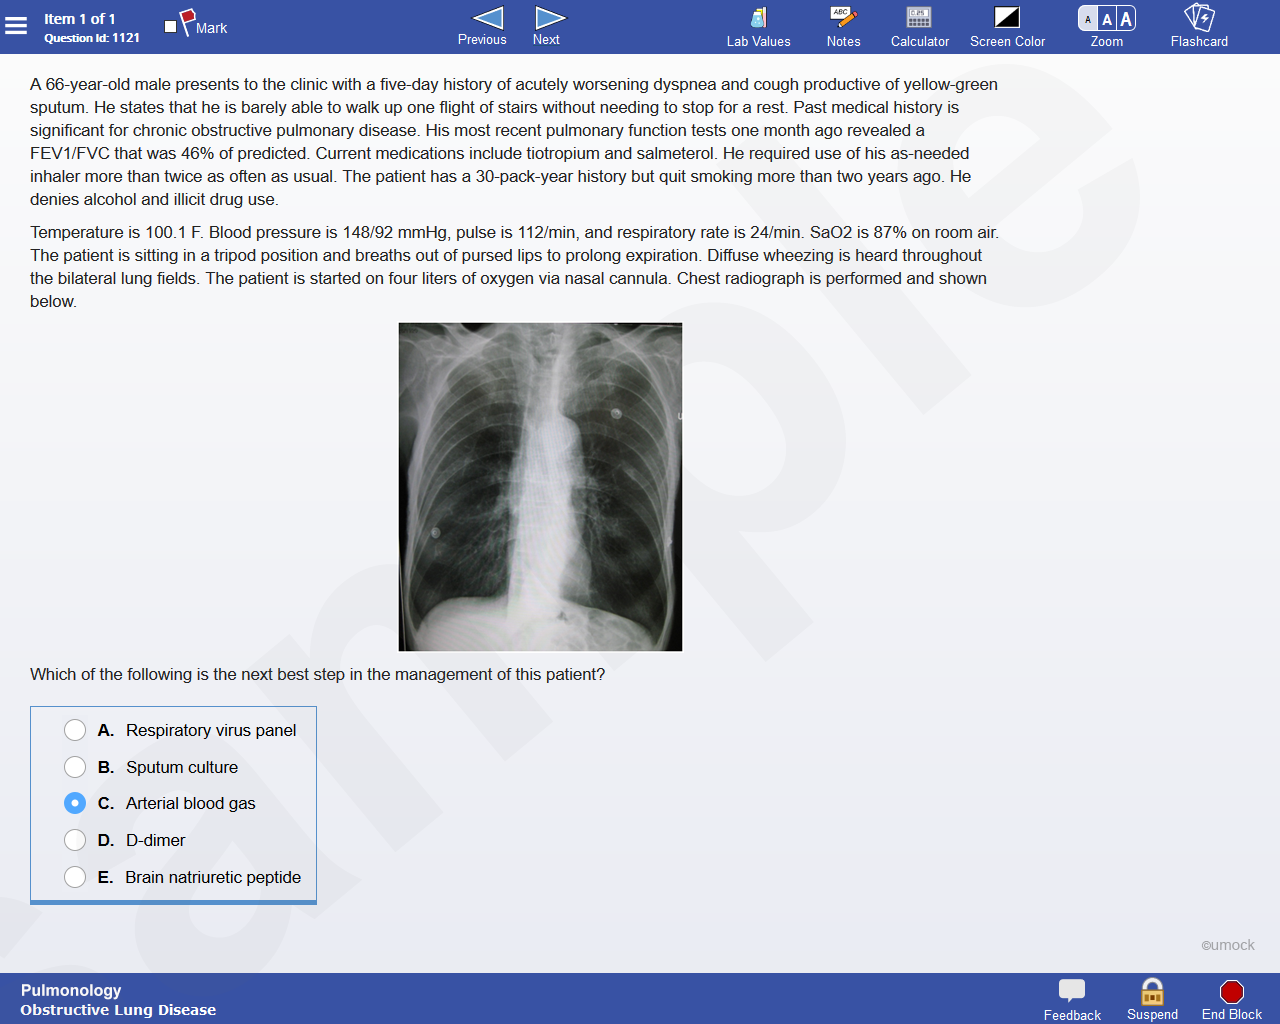Click the red Mark flag icon
The width and height of the screenshot is (1280, 1024).
coord(187,20)
